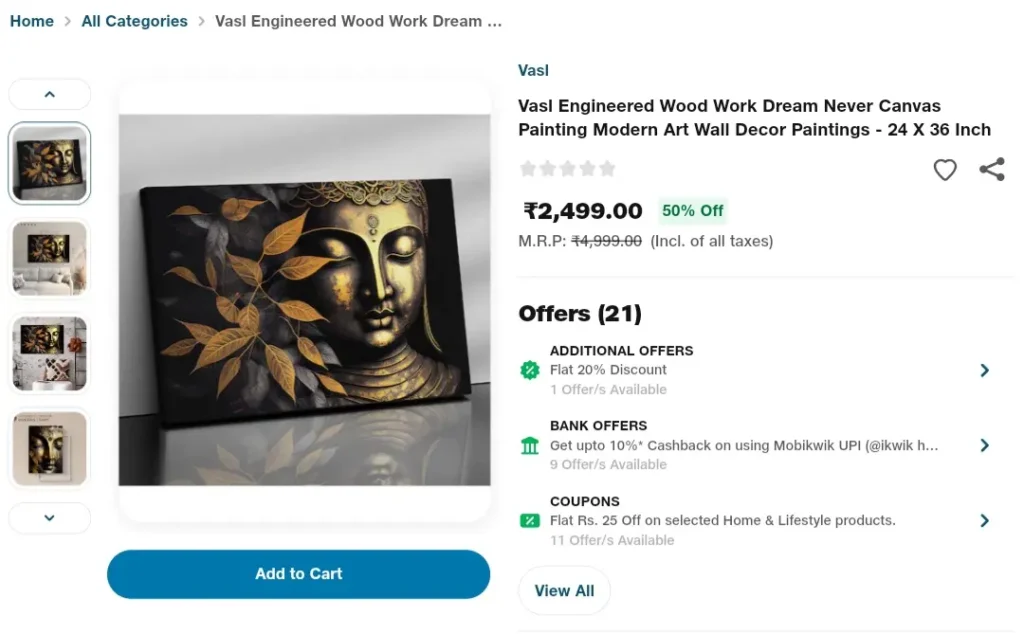Open the Vasl brand page

pos(533,70)
